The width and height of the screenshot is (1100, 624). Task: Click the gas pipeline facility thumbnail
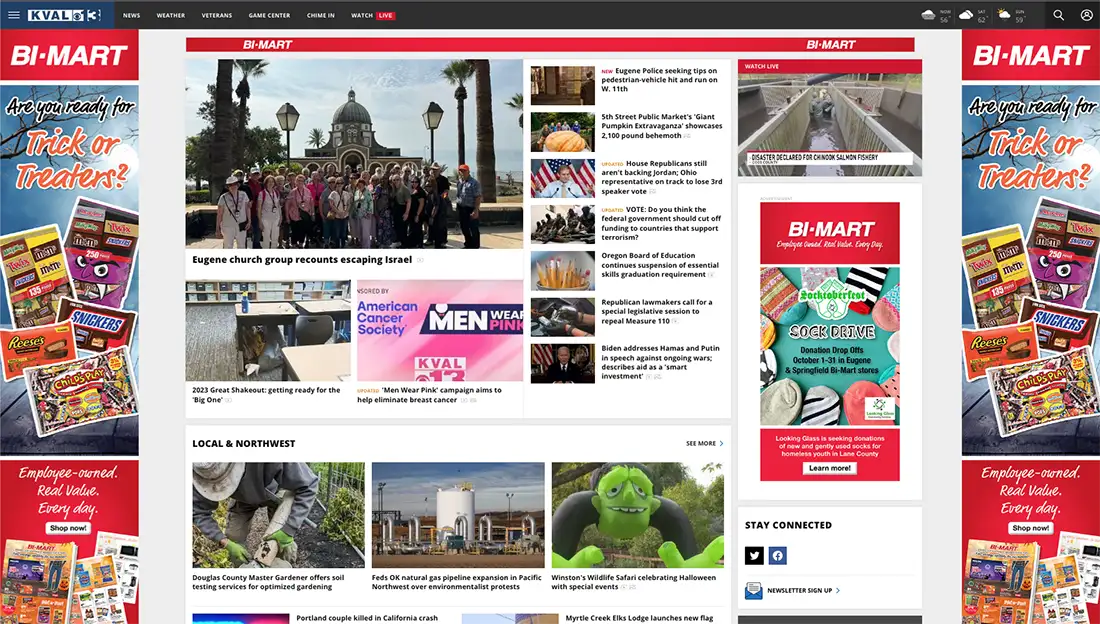458,515
